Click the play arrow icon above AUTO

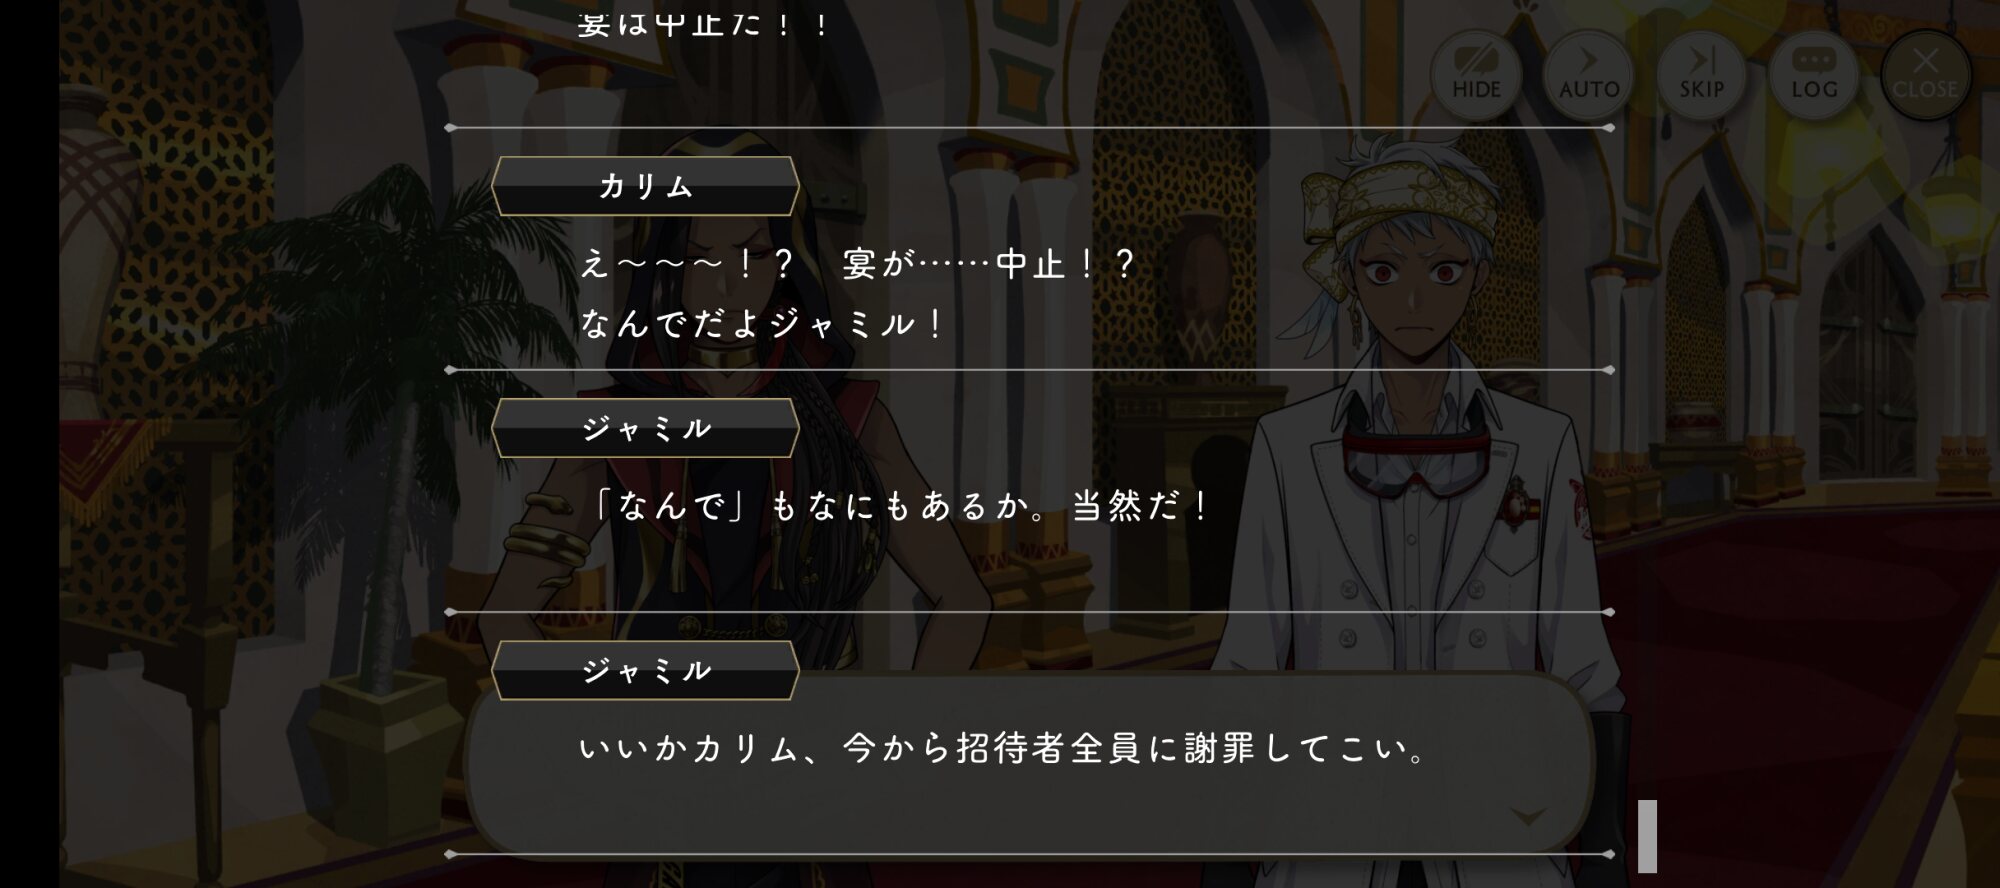click(x=1589, y=58)
